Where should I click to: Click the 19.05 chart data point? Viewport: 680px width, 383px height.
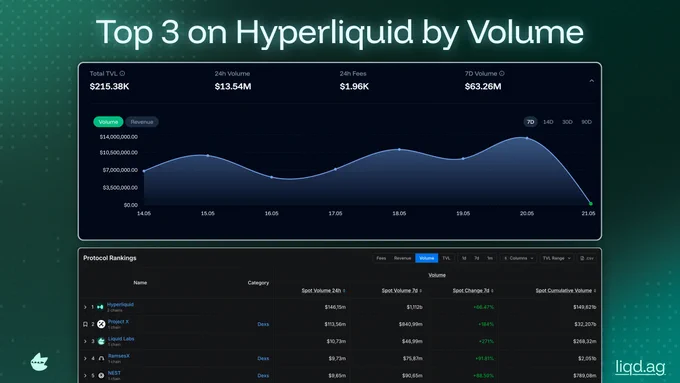point(463,158)
